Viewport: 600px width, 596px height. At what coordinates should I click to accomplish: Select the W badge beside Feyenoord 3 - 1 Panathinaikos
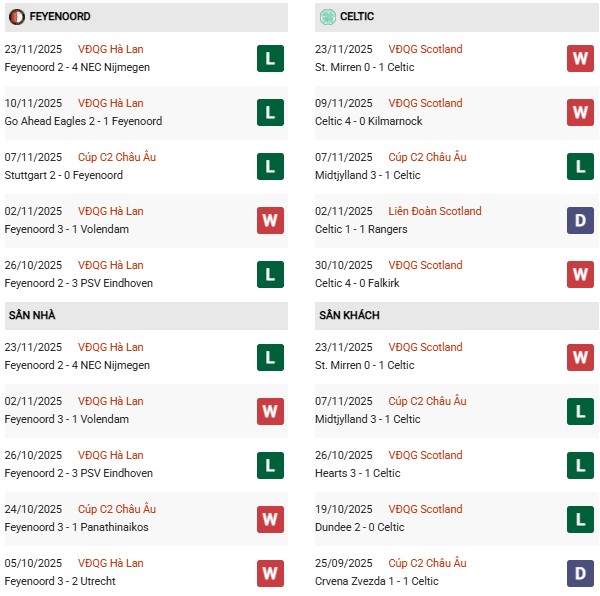(270, 518)
